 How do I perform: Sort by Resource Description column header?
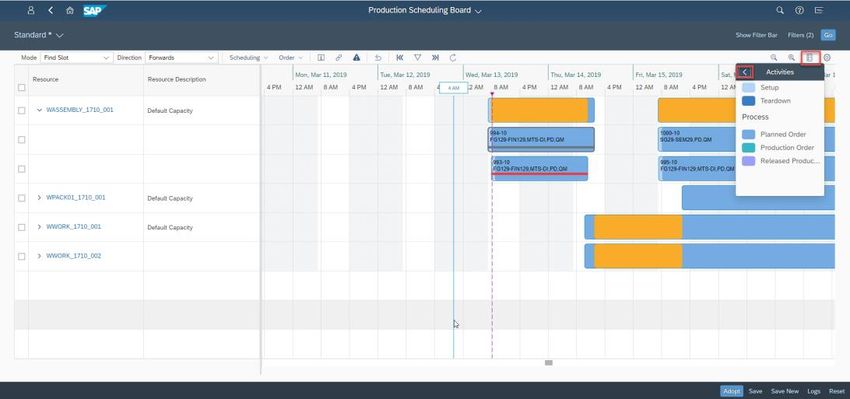pyautogui.click(x=177, y=80)
